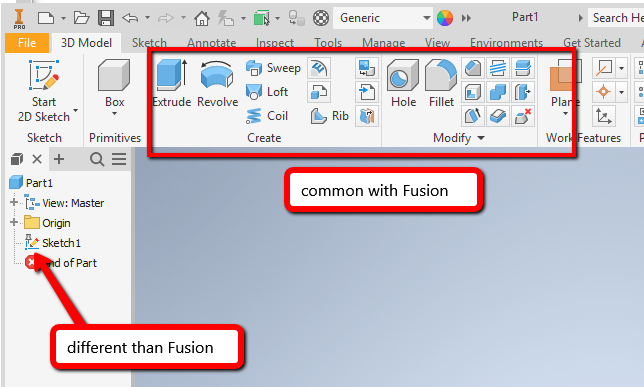The height and width of the screenshot is (387, 644).
Task: Select the Rib tool
Action: (x=329, y=116)
